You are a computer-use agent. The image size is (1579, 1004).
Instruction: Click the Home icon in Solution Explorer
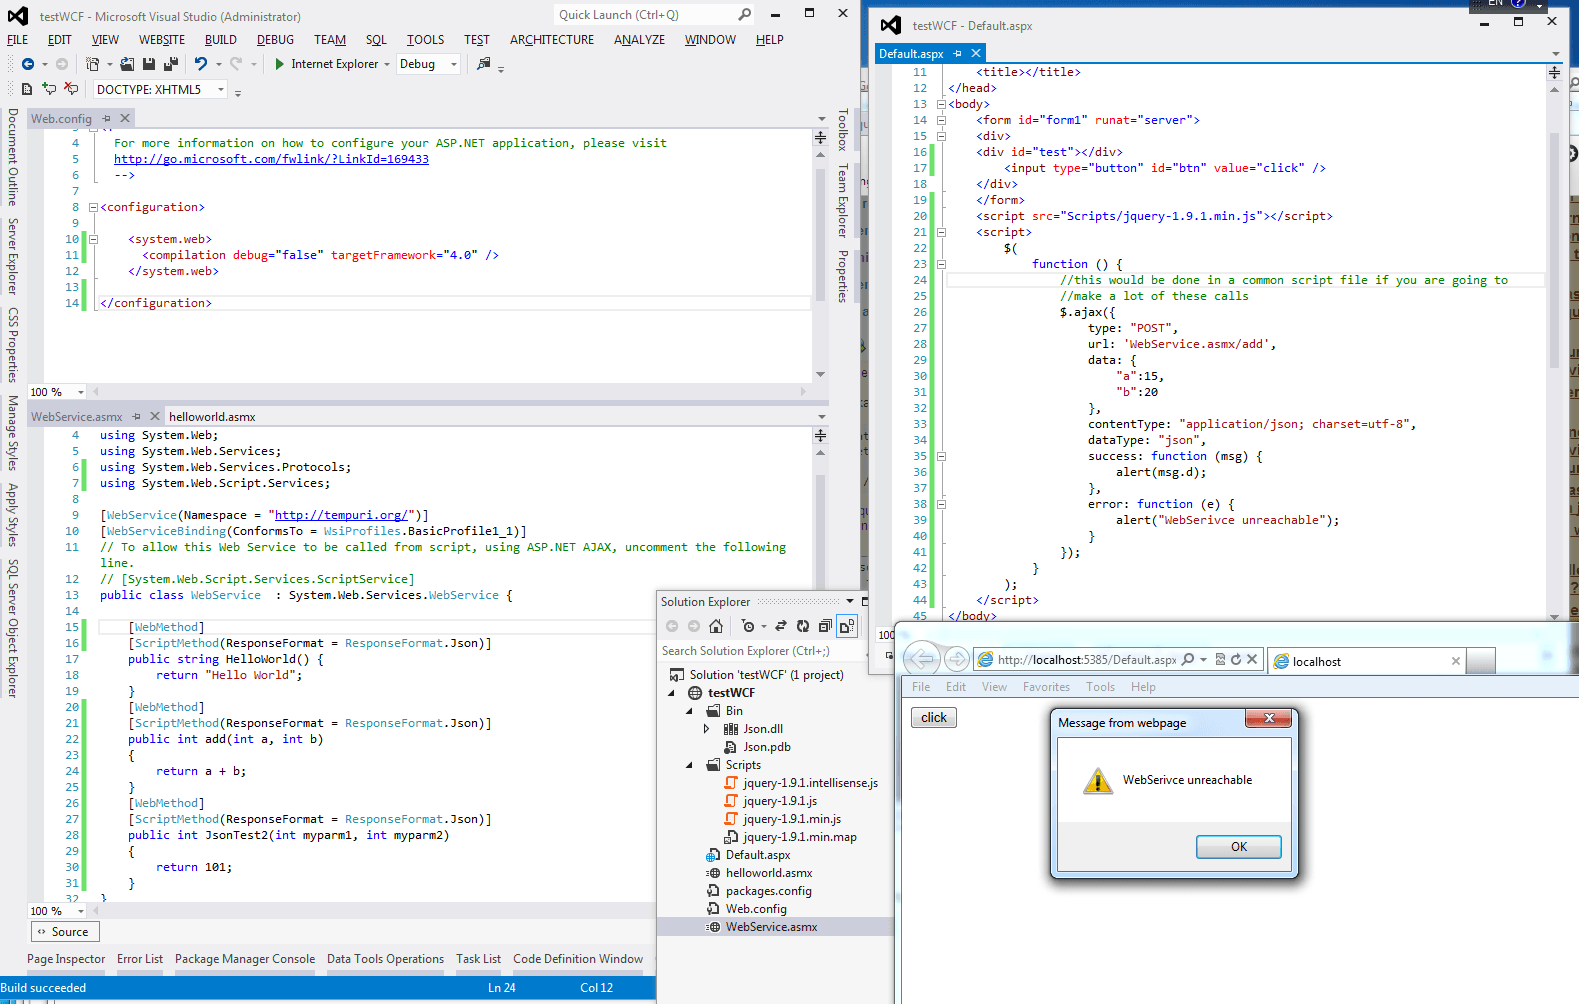click(716, 626)
